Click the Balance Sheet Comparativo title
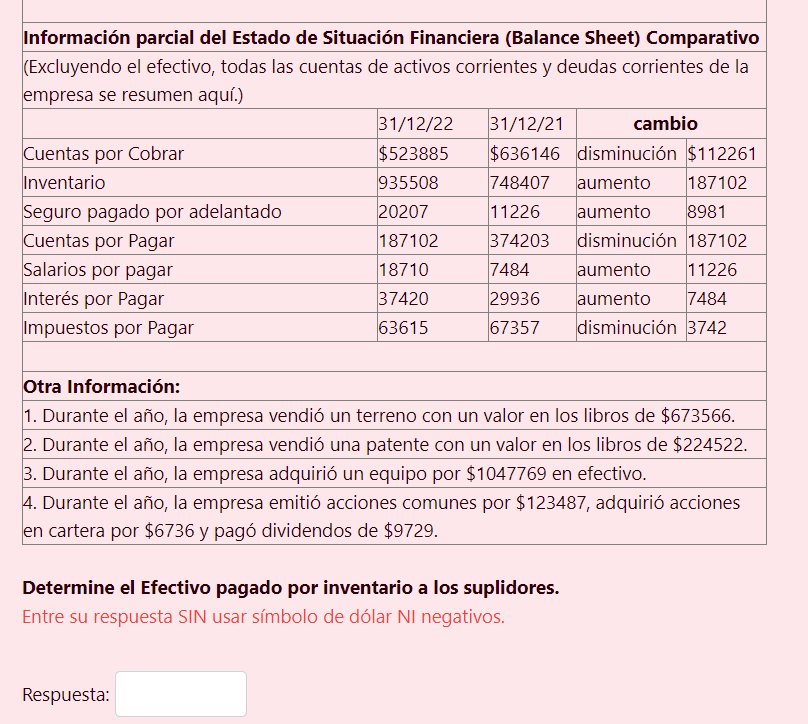The height and width of the screenshot is (724, 808). 390,38
